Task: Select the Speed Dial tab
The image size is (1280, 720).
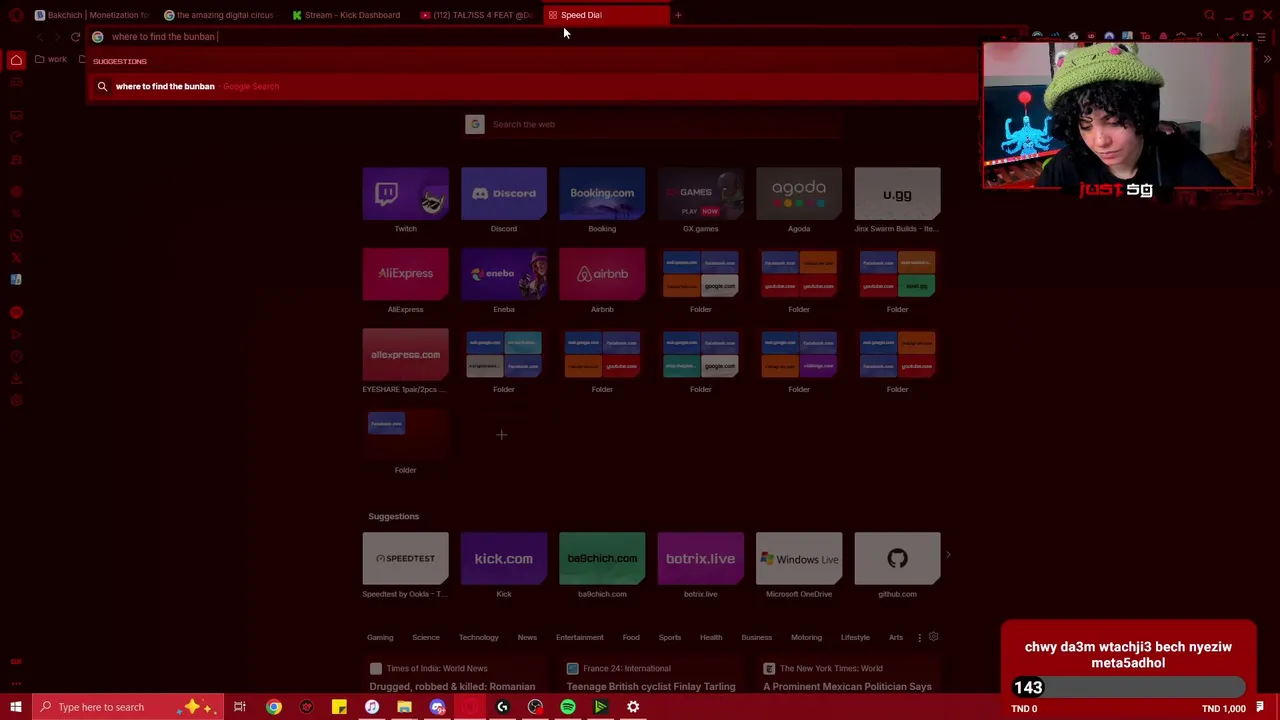Action: tap(604, 15)
